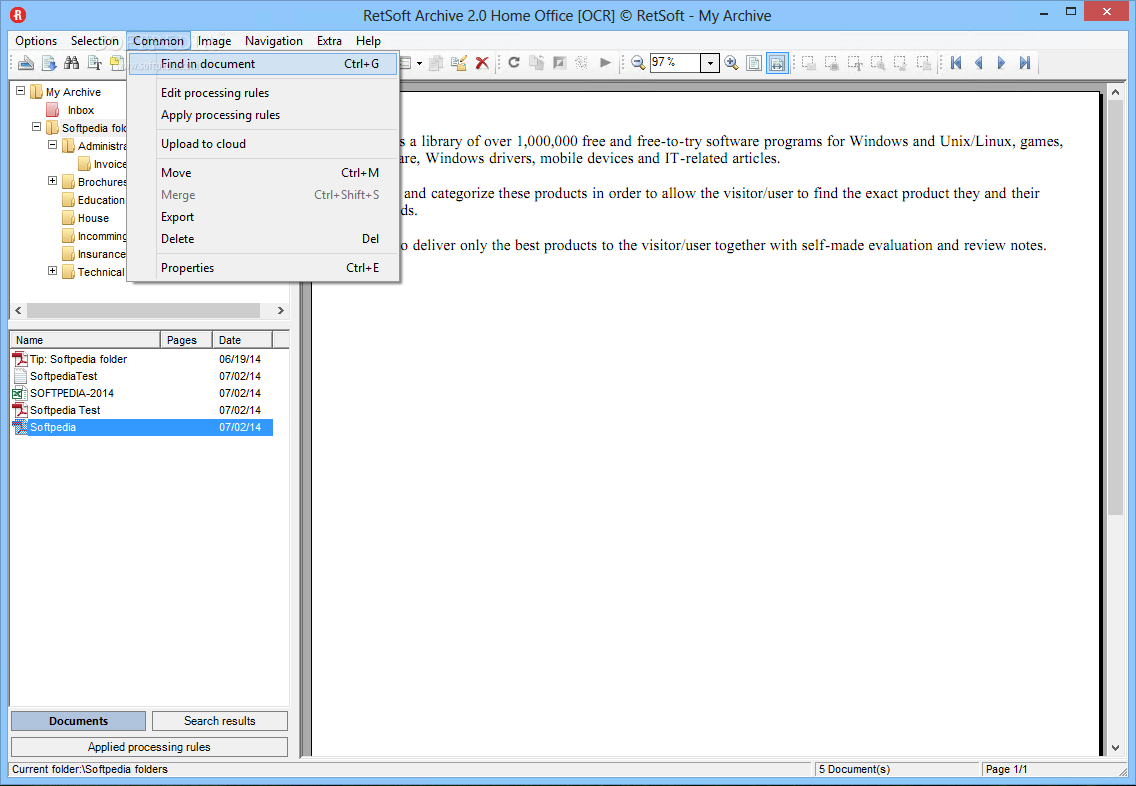The image size is (1136, 786).
Task: Click the Applied processing rules button
Action: click(149, 747)
